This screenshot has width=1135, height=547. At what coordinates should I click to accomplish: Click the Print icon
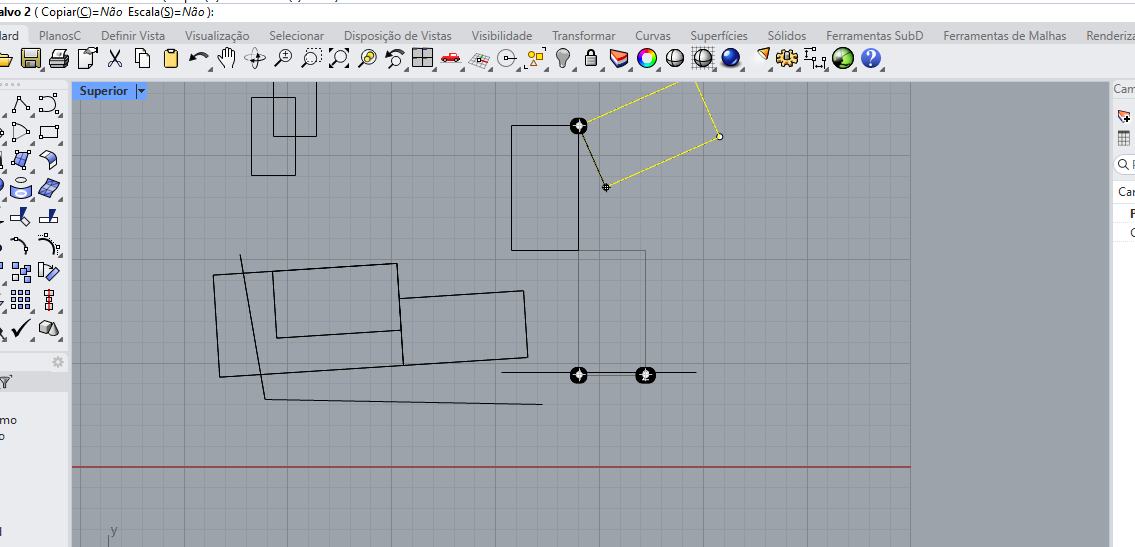59,58
